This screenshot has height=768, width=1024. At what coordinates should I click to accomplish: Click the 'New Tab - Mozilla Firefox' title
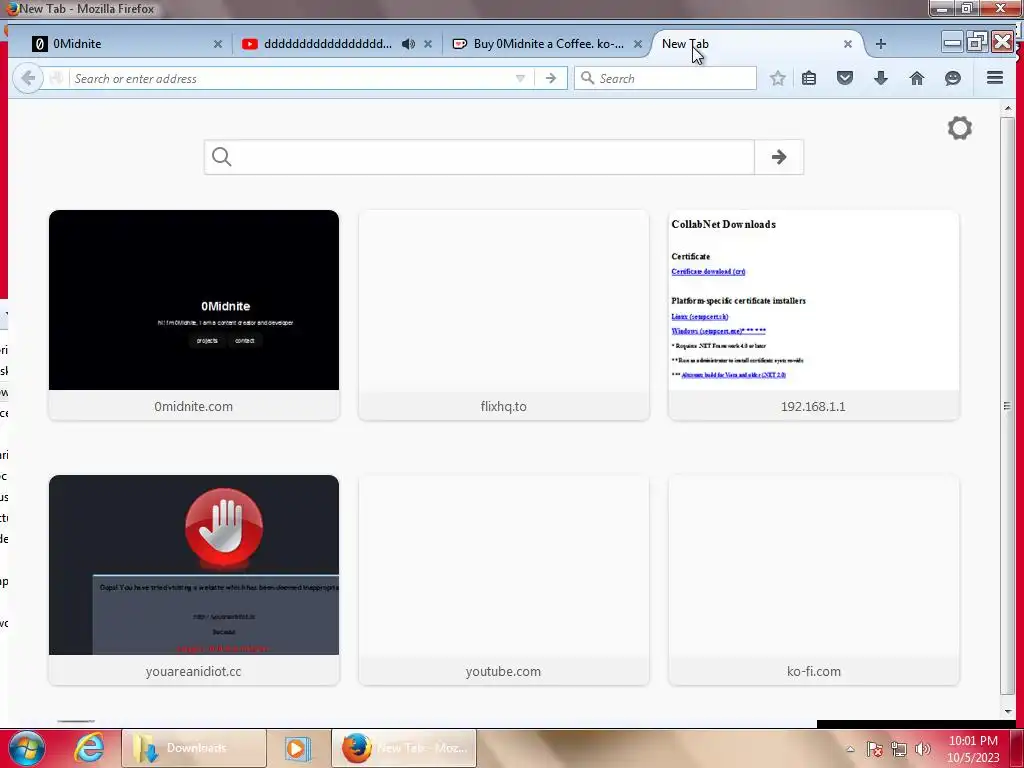[87, 9]
